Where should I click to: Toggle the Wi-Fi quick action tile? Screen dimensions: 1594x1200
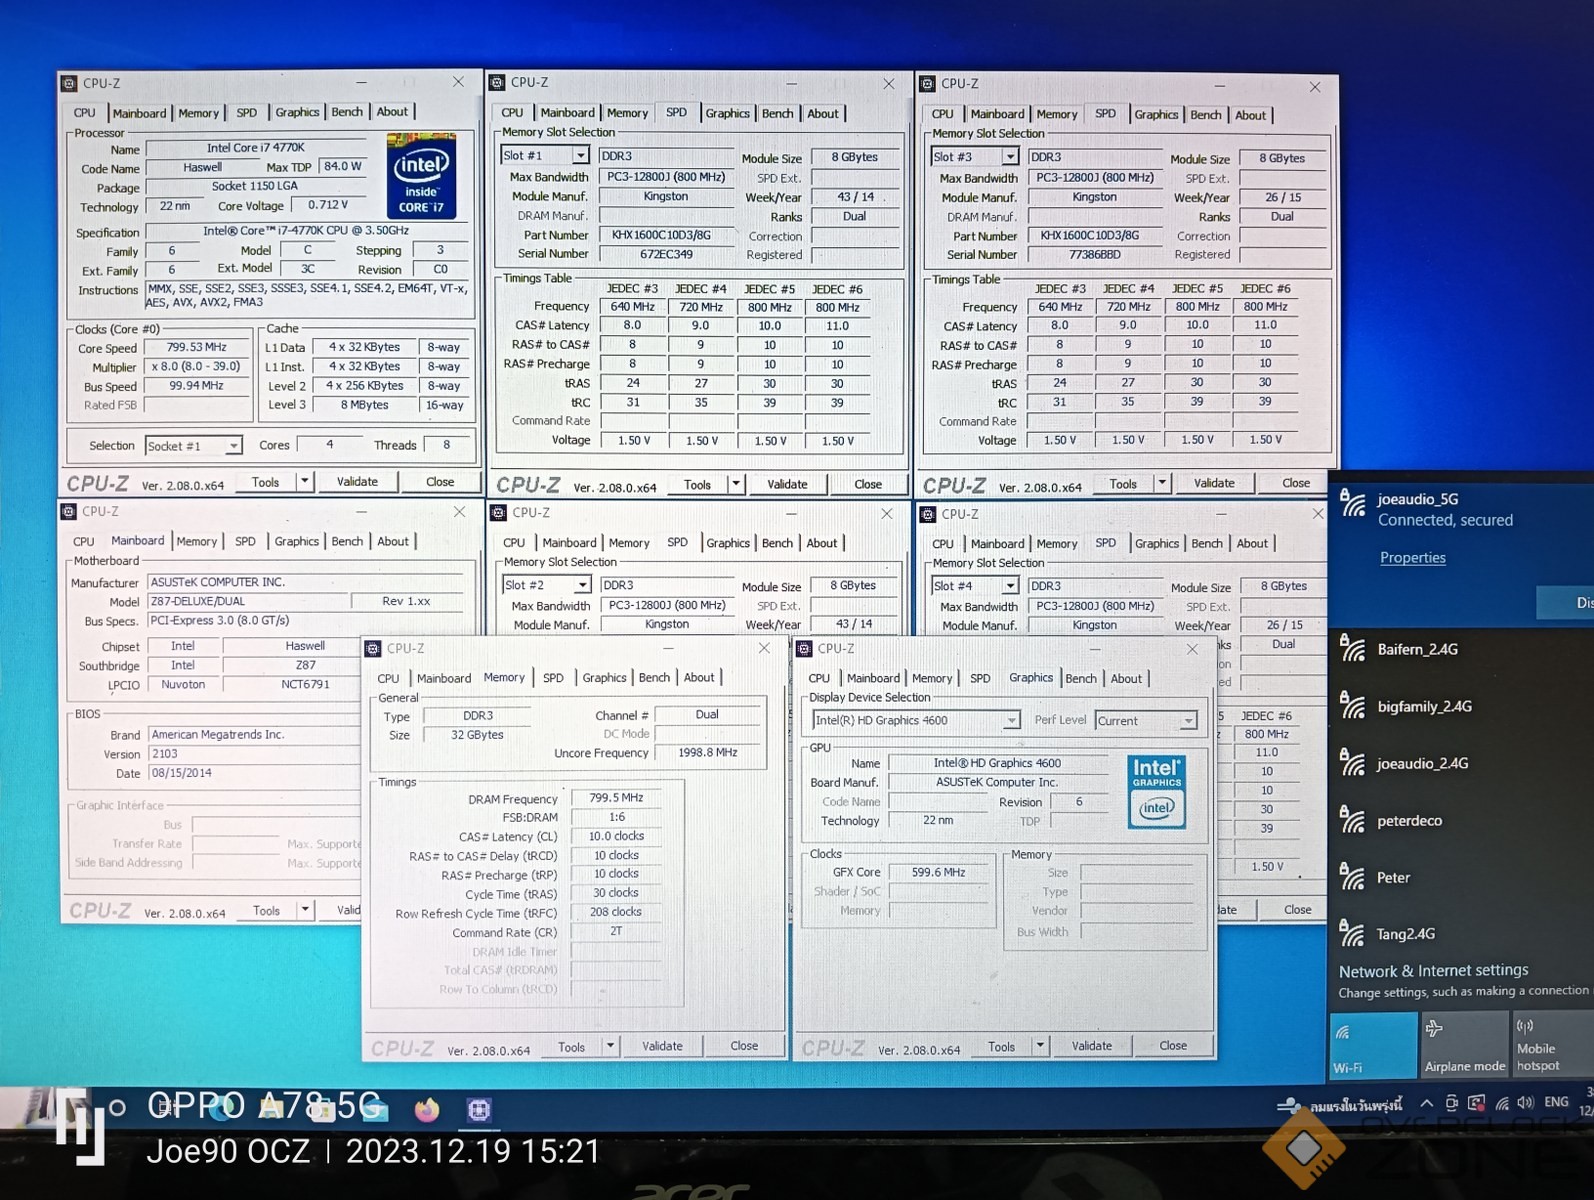coord(1372,1045)
